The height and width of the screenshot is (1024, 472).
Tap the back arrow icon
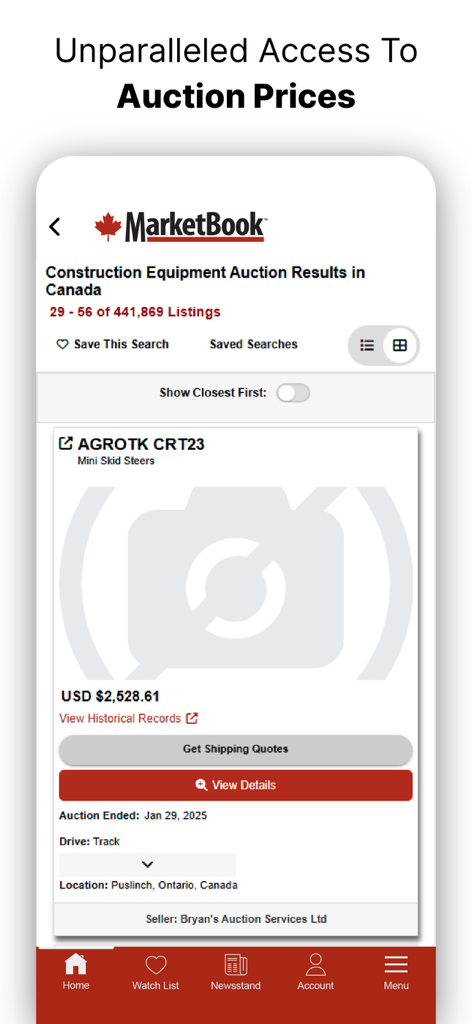point(55,227)
